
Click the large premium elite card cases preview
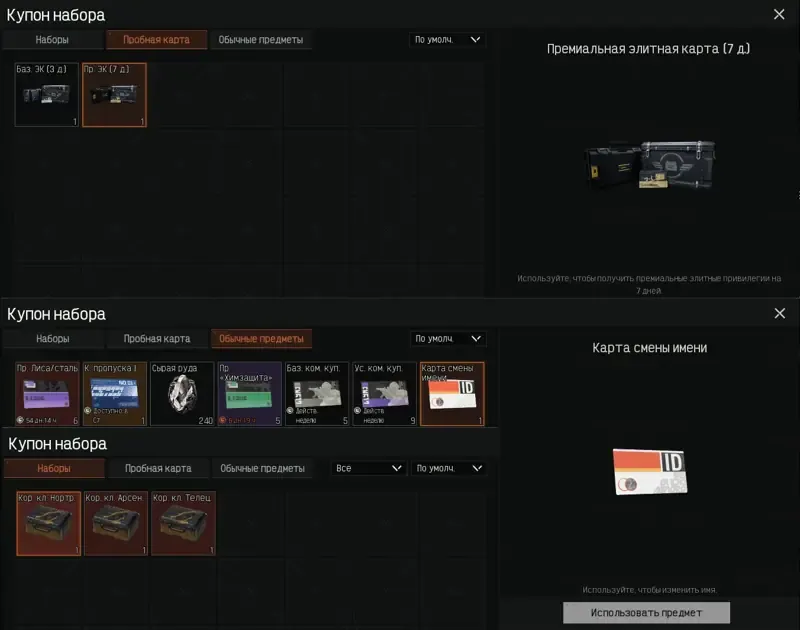649,165
